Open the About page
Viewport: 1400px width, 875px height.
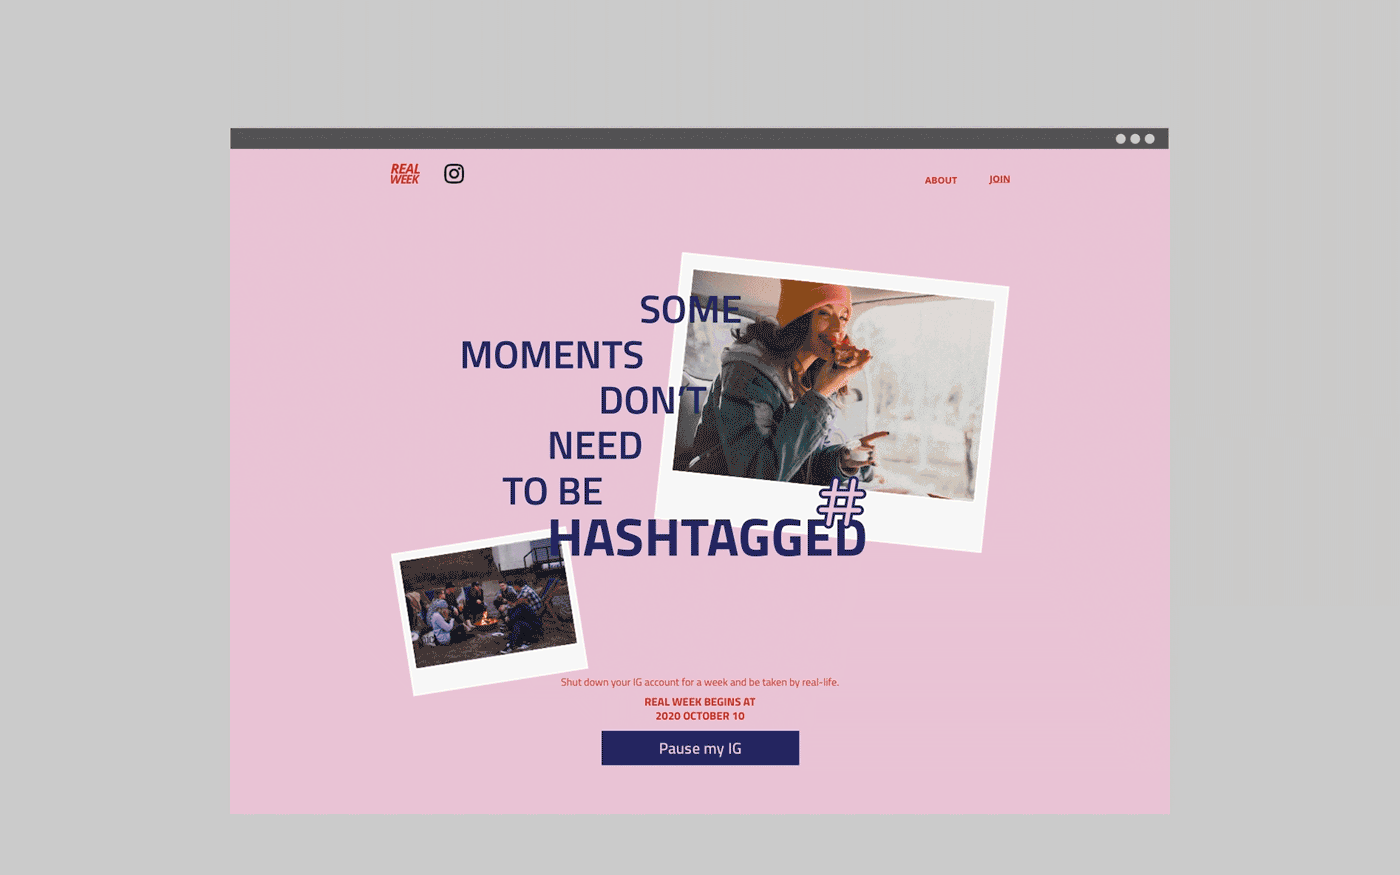pos(941,181)
